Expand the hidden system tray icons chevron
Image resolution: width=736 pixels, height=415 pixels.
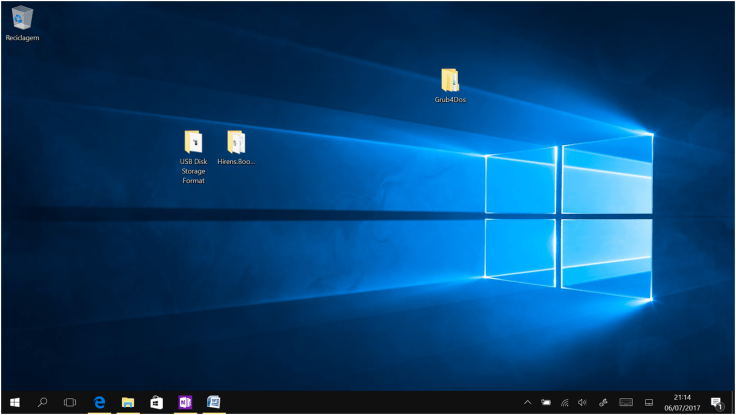[528, 403]
